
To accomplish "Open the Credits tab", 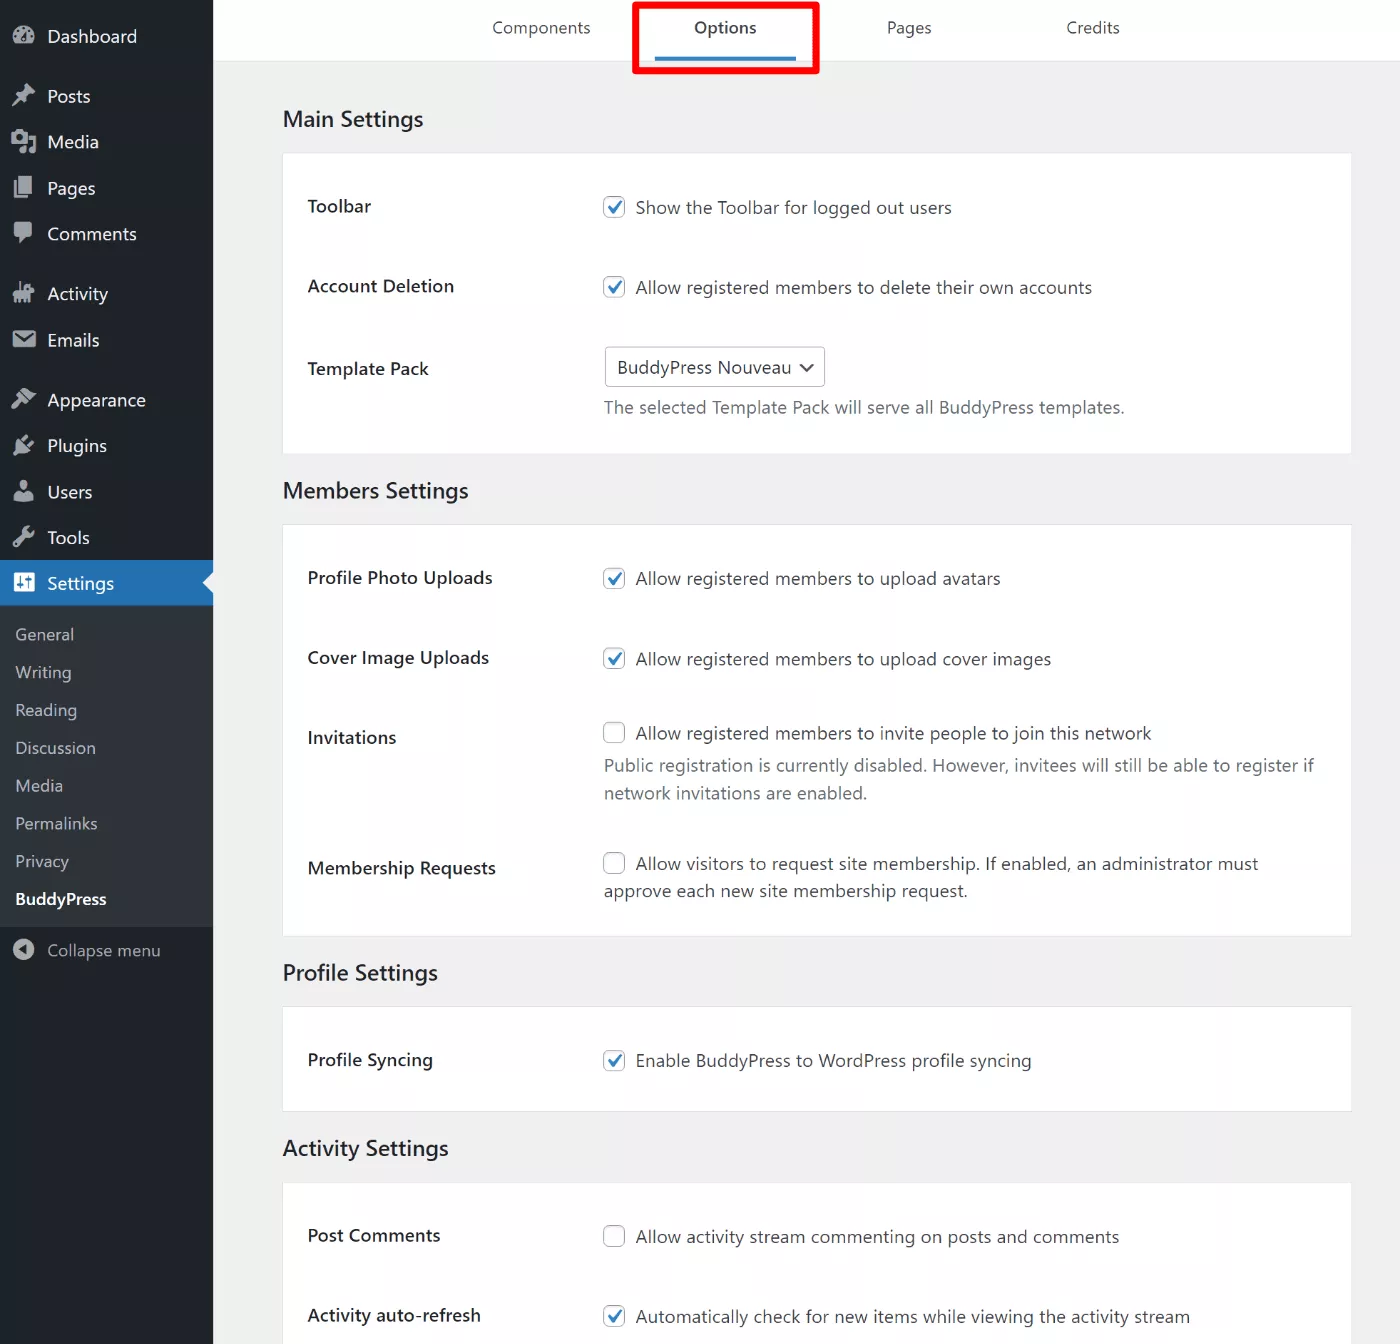I will click(1093, 28).
